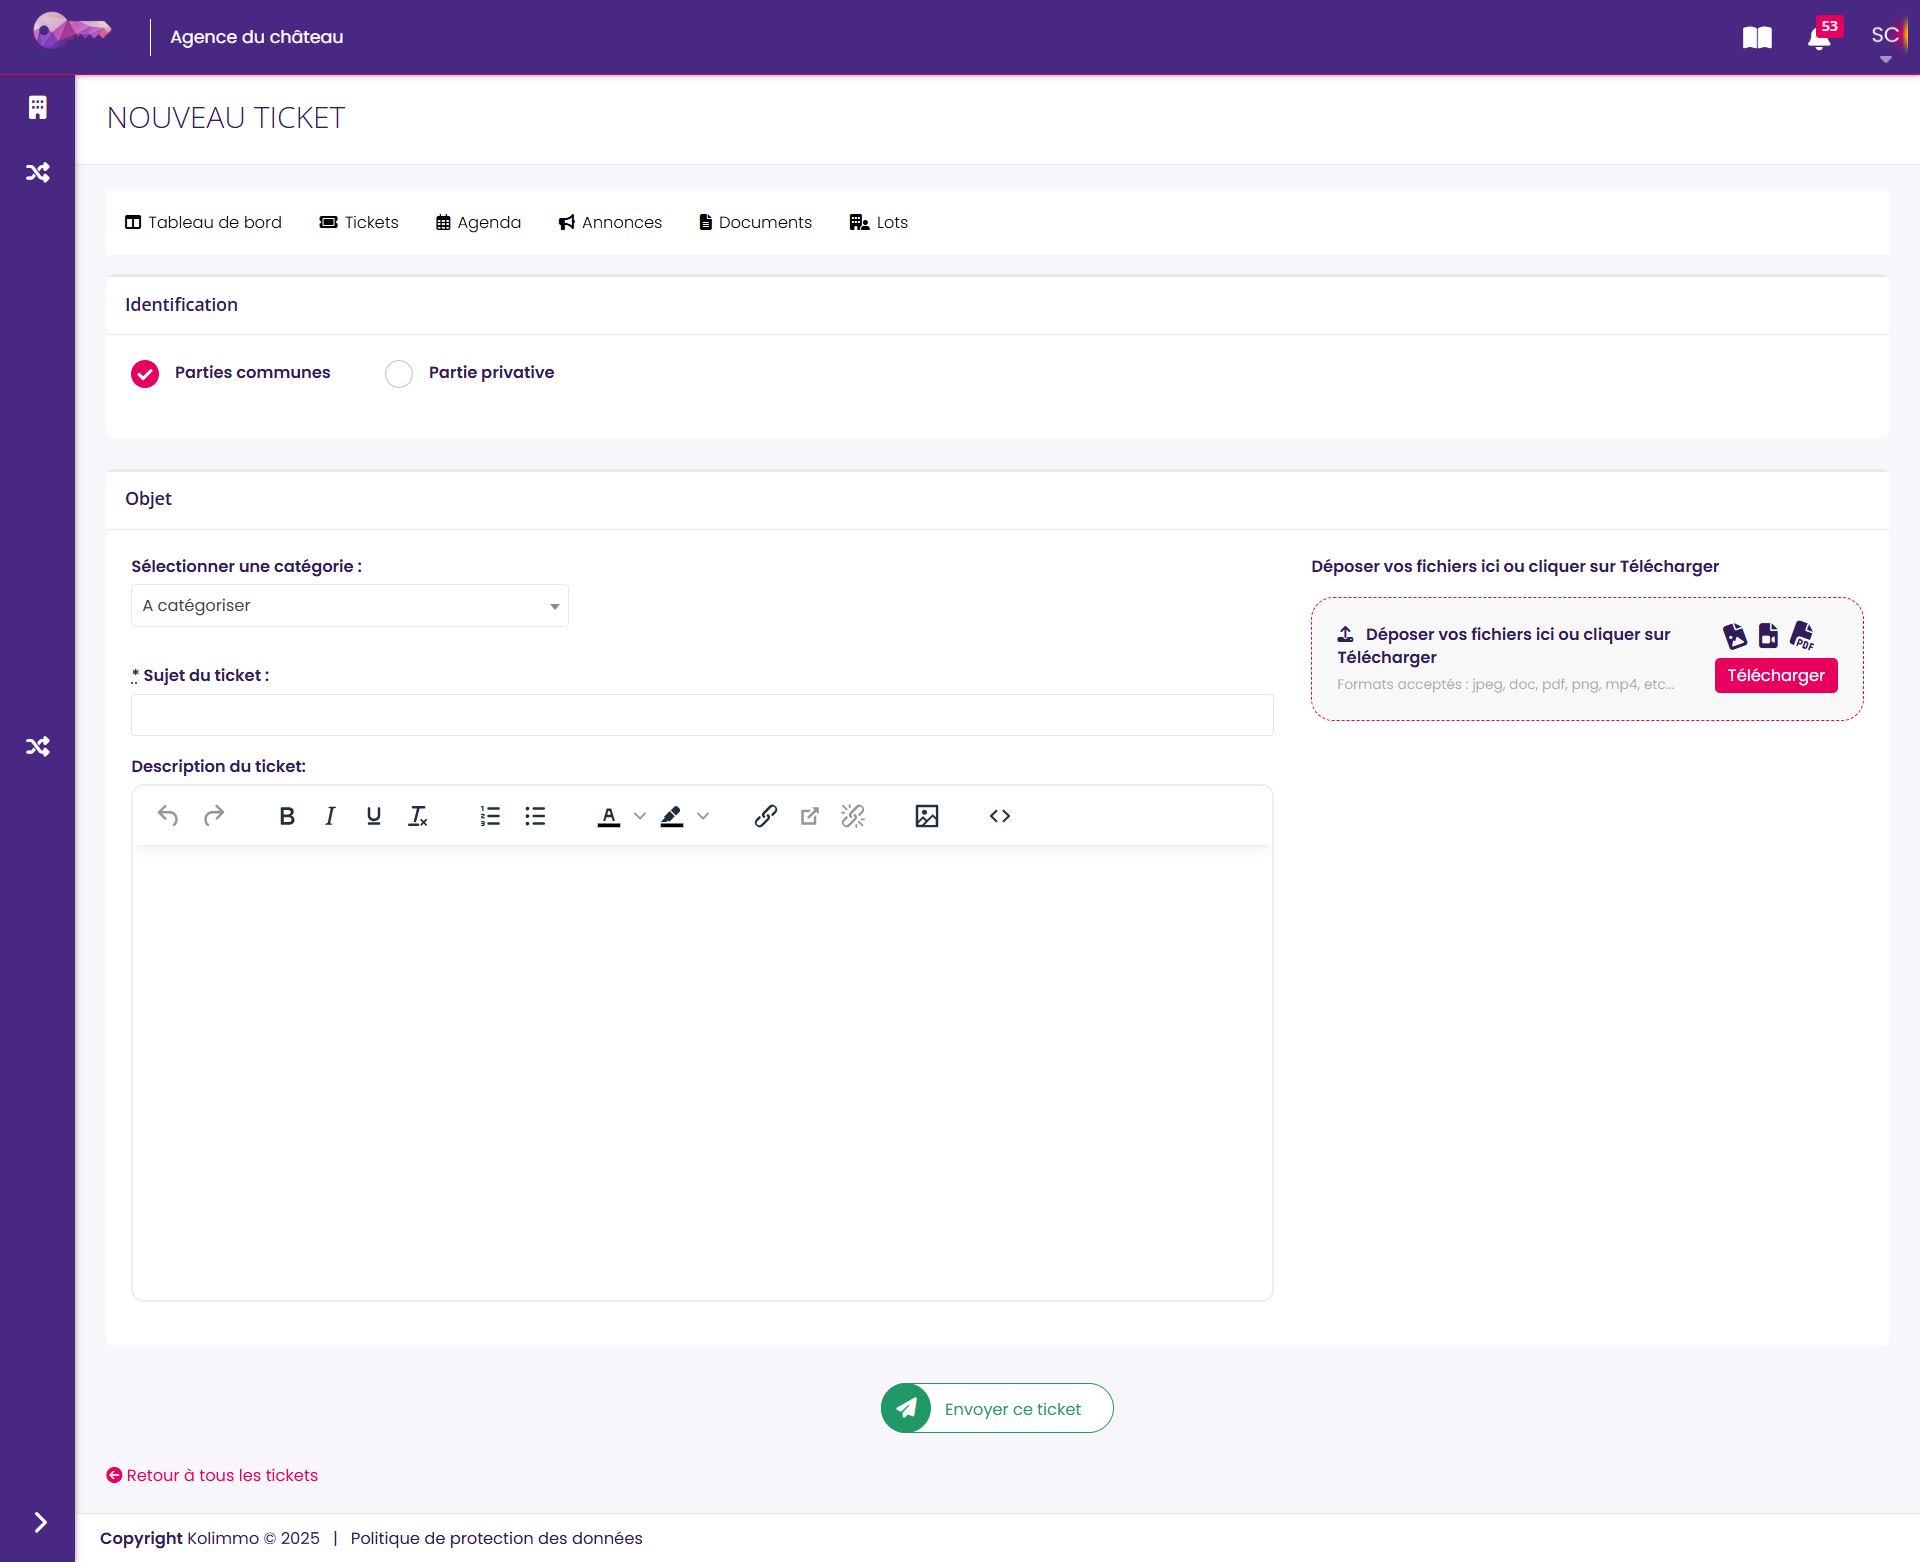Viewport: 1920px width, 1562px height.
Task: Clear text formatting
Action: pyautogui.click(x=418, y=816)
